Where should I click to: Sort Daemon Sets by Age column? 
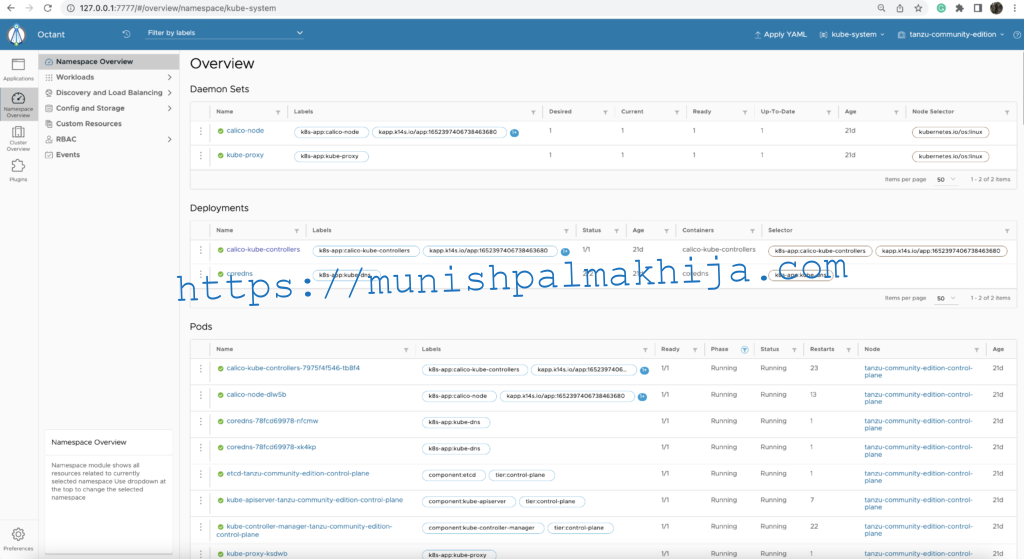(850, 112)
